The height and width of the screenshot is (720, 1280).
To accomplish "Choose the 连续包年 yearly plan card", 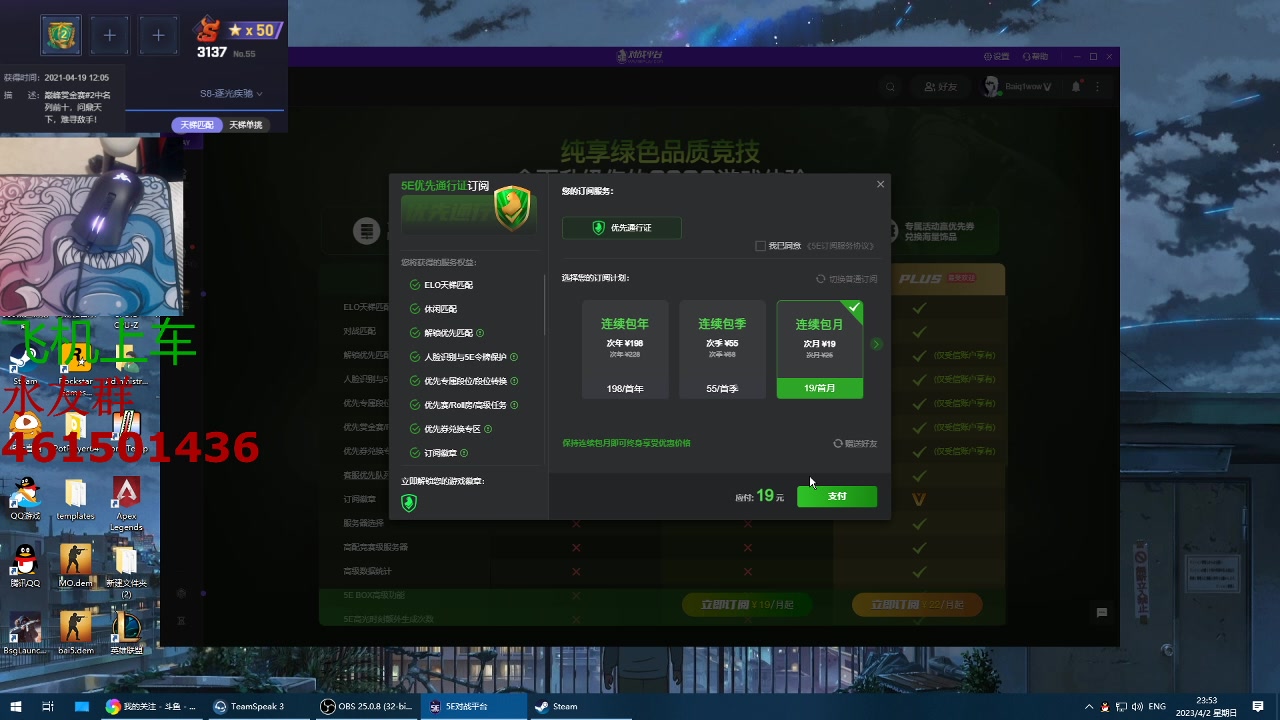I will tap(625, 349).
